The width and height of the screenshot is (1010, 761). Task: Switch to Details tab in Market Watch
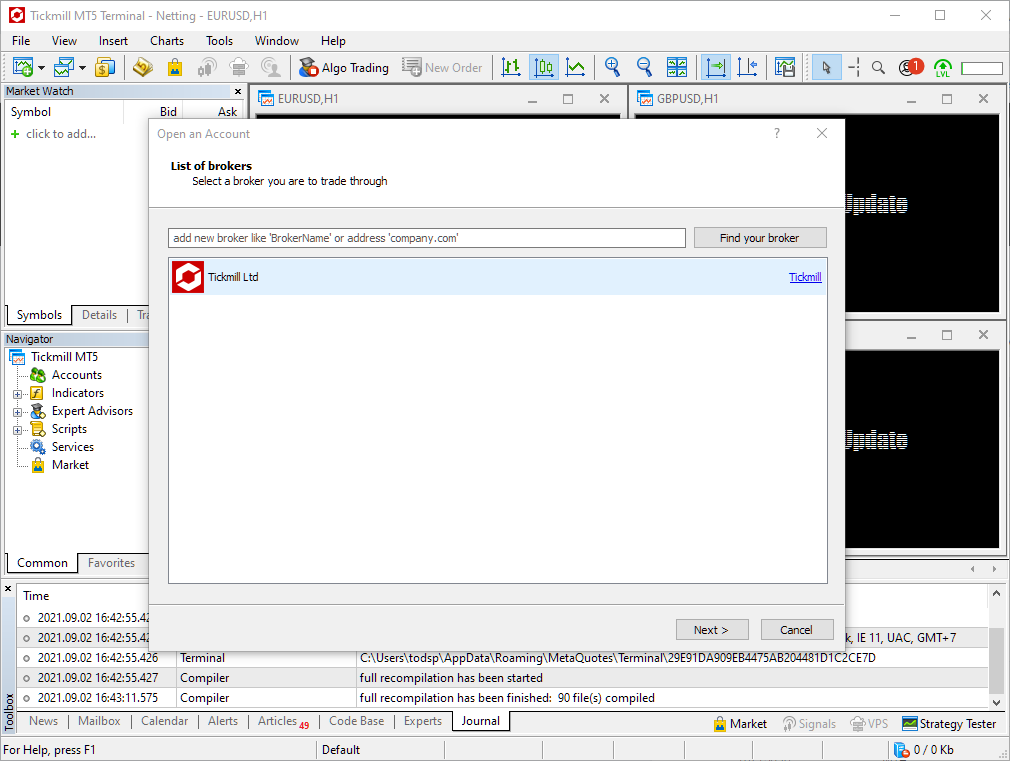tap(99, 315)
